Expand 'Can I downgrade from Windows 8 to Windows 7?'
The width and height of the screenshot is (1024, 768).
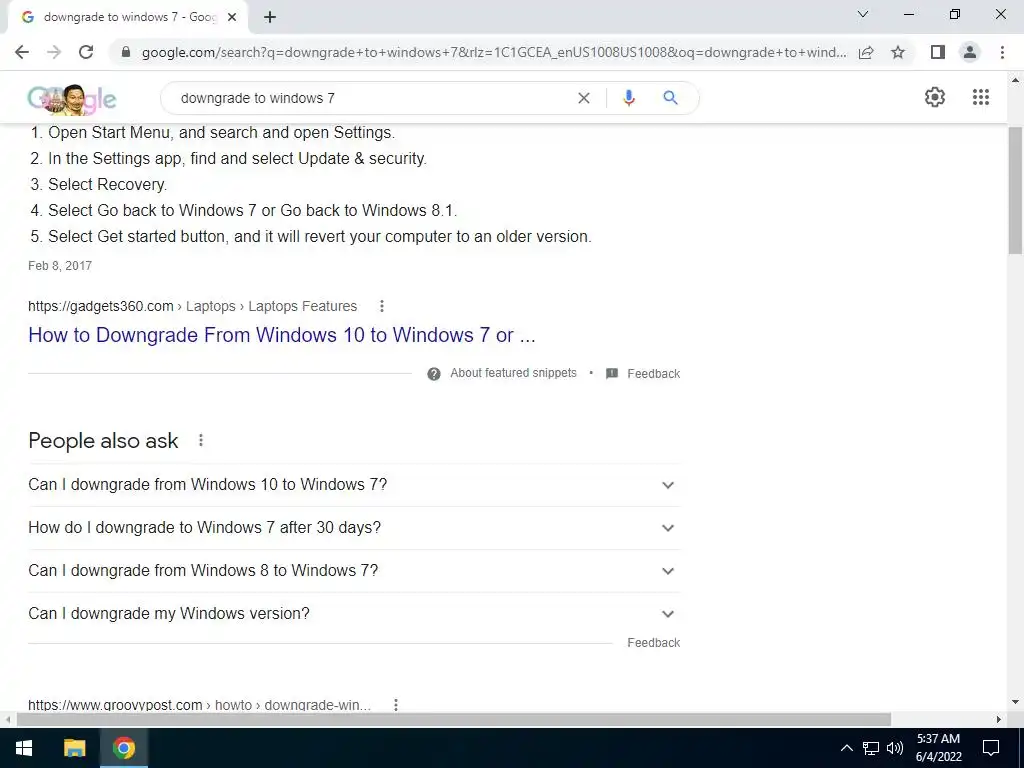point(354,571)
